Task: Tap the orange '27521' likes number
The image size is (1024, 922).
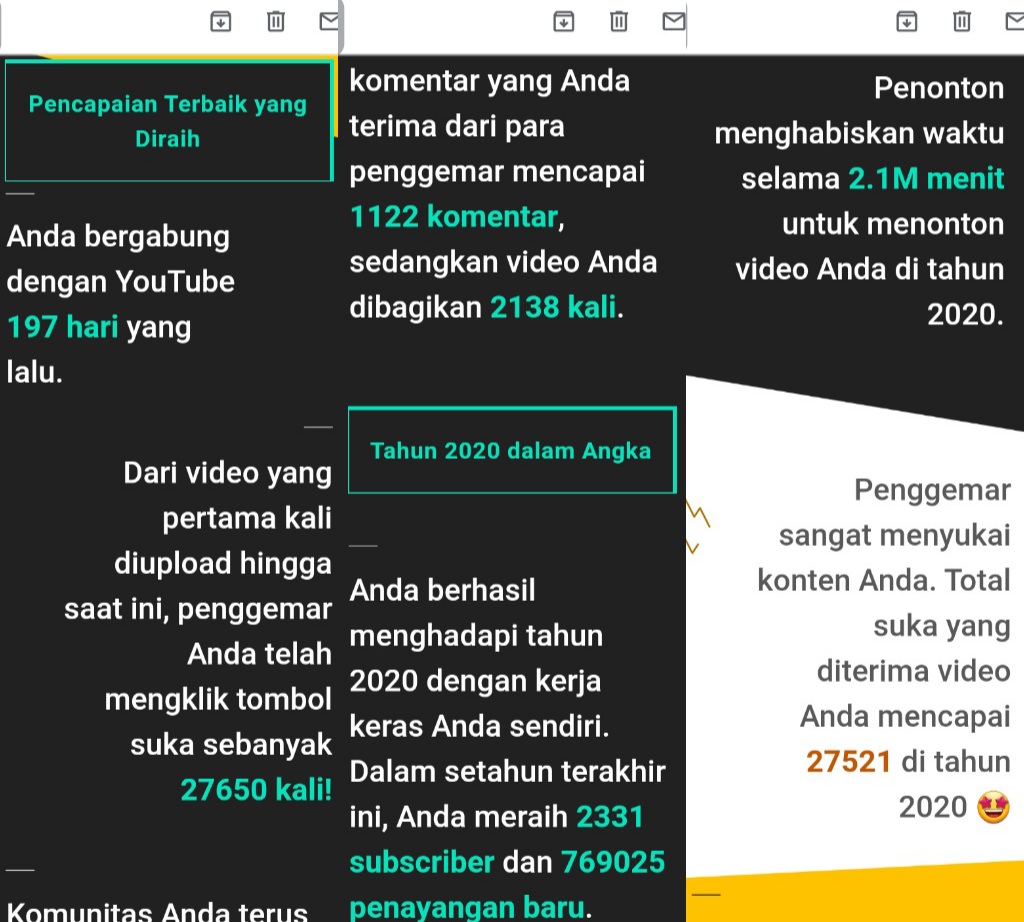Action: (x=848, y=761)
